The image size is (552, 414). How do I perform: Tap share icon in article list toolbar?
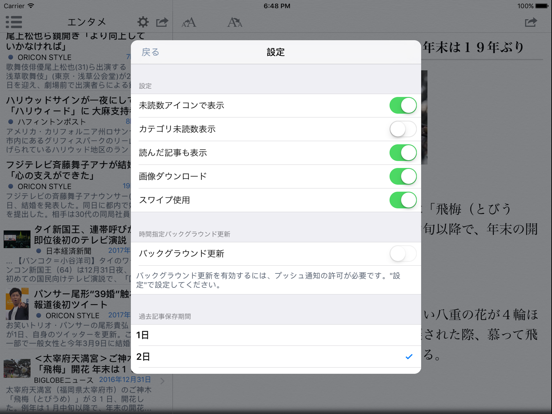click(162, 22)
